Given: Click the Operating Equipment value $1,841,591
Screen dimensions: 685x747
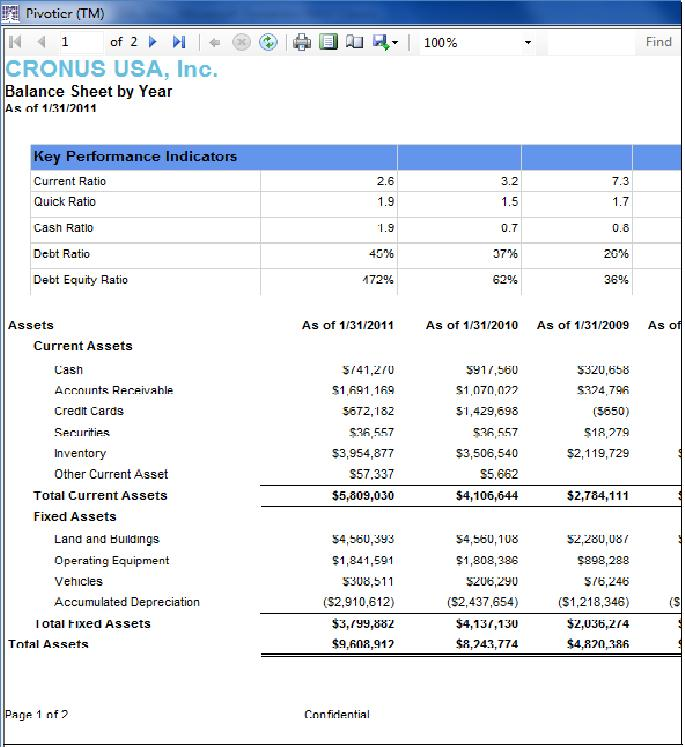Looking at the screenshot, I should tap(363, 560).
